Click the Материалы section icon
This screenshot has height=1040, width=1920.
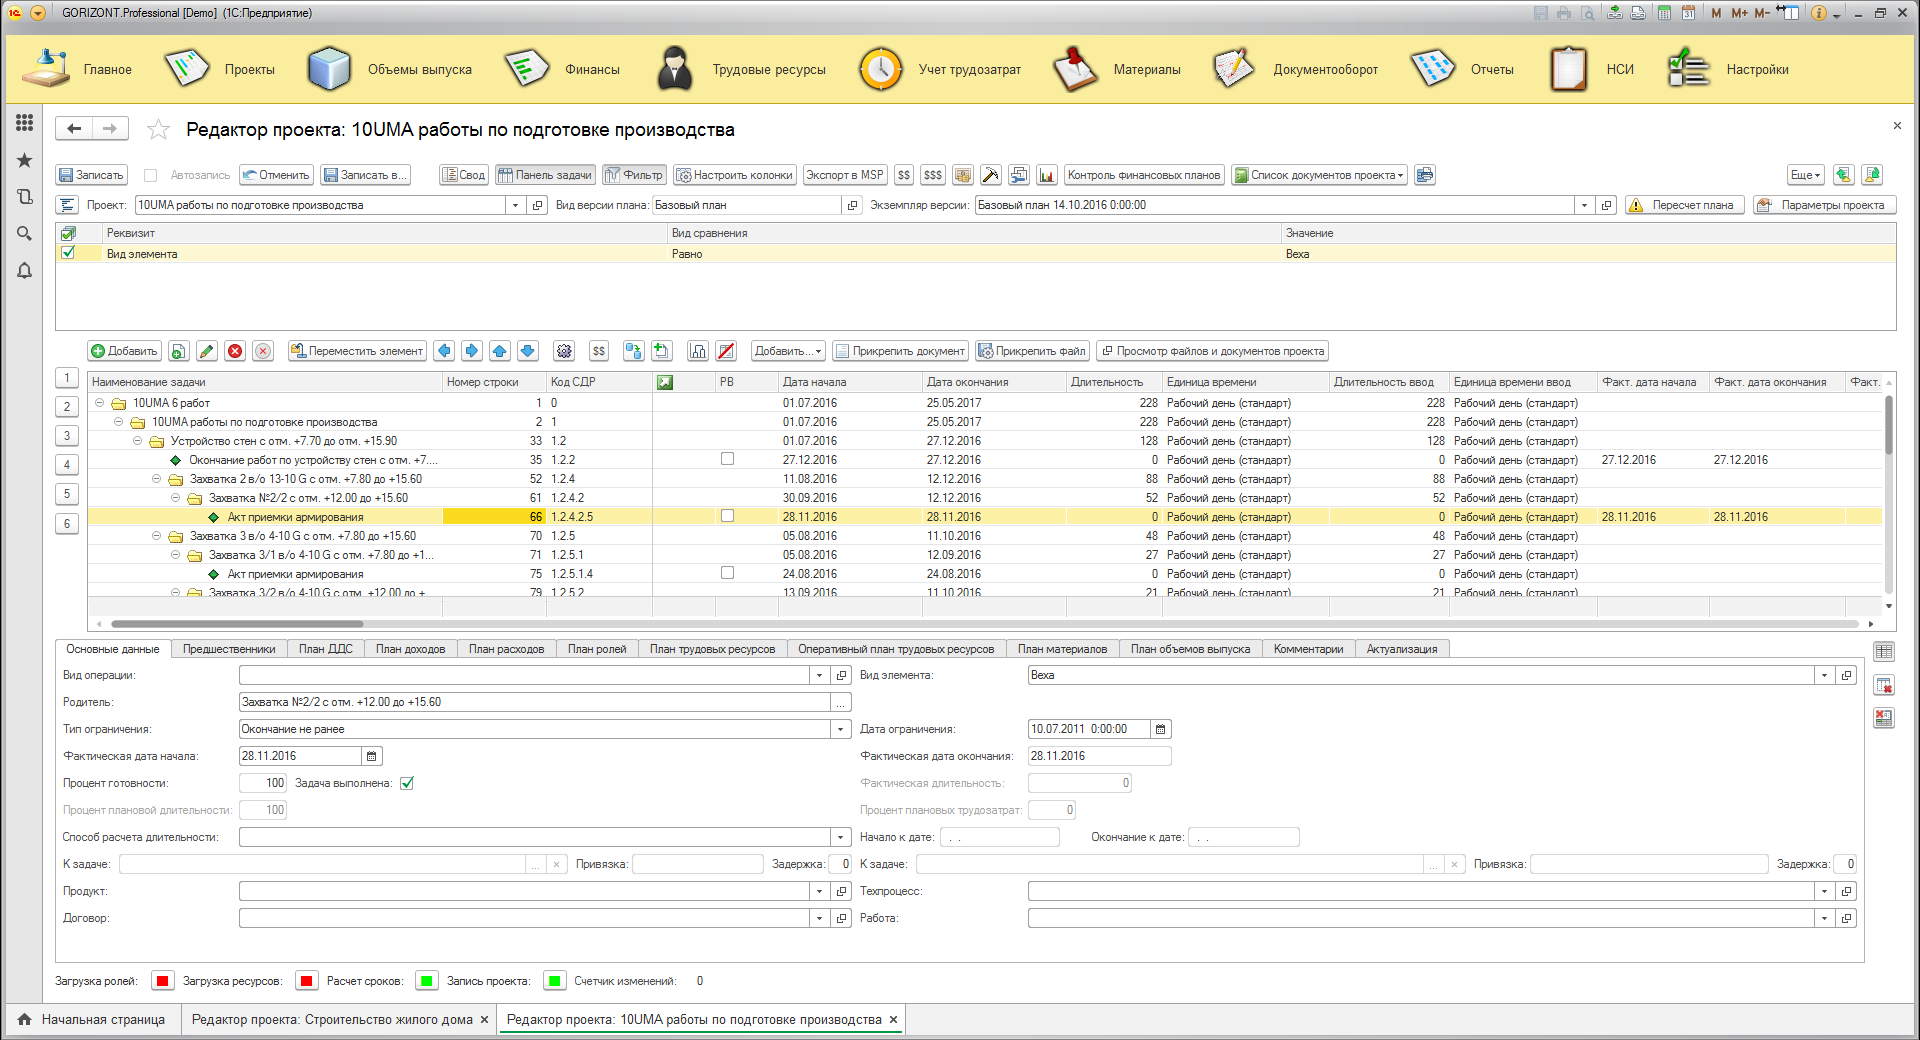tap(1075, 69)
